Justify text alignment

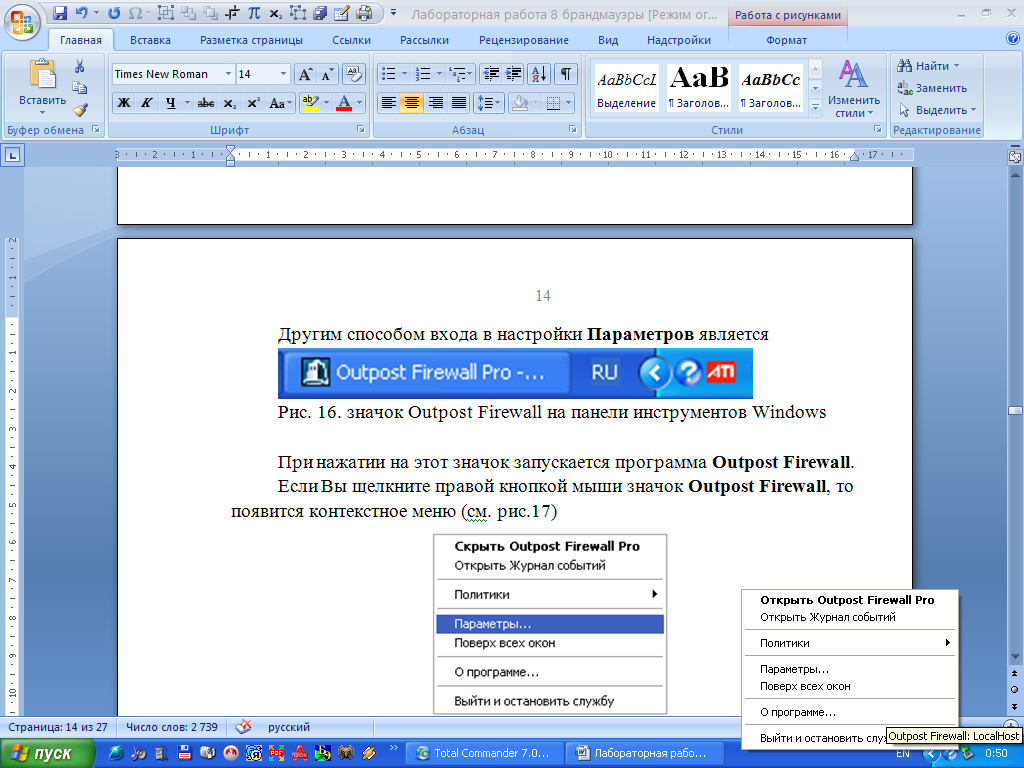point(459,103)
